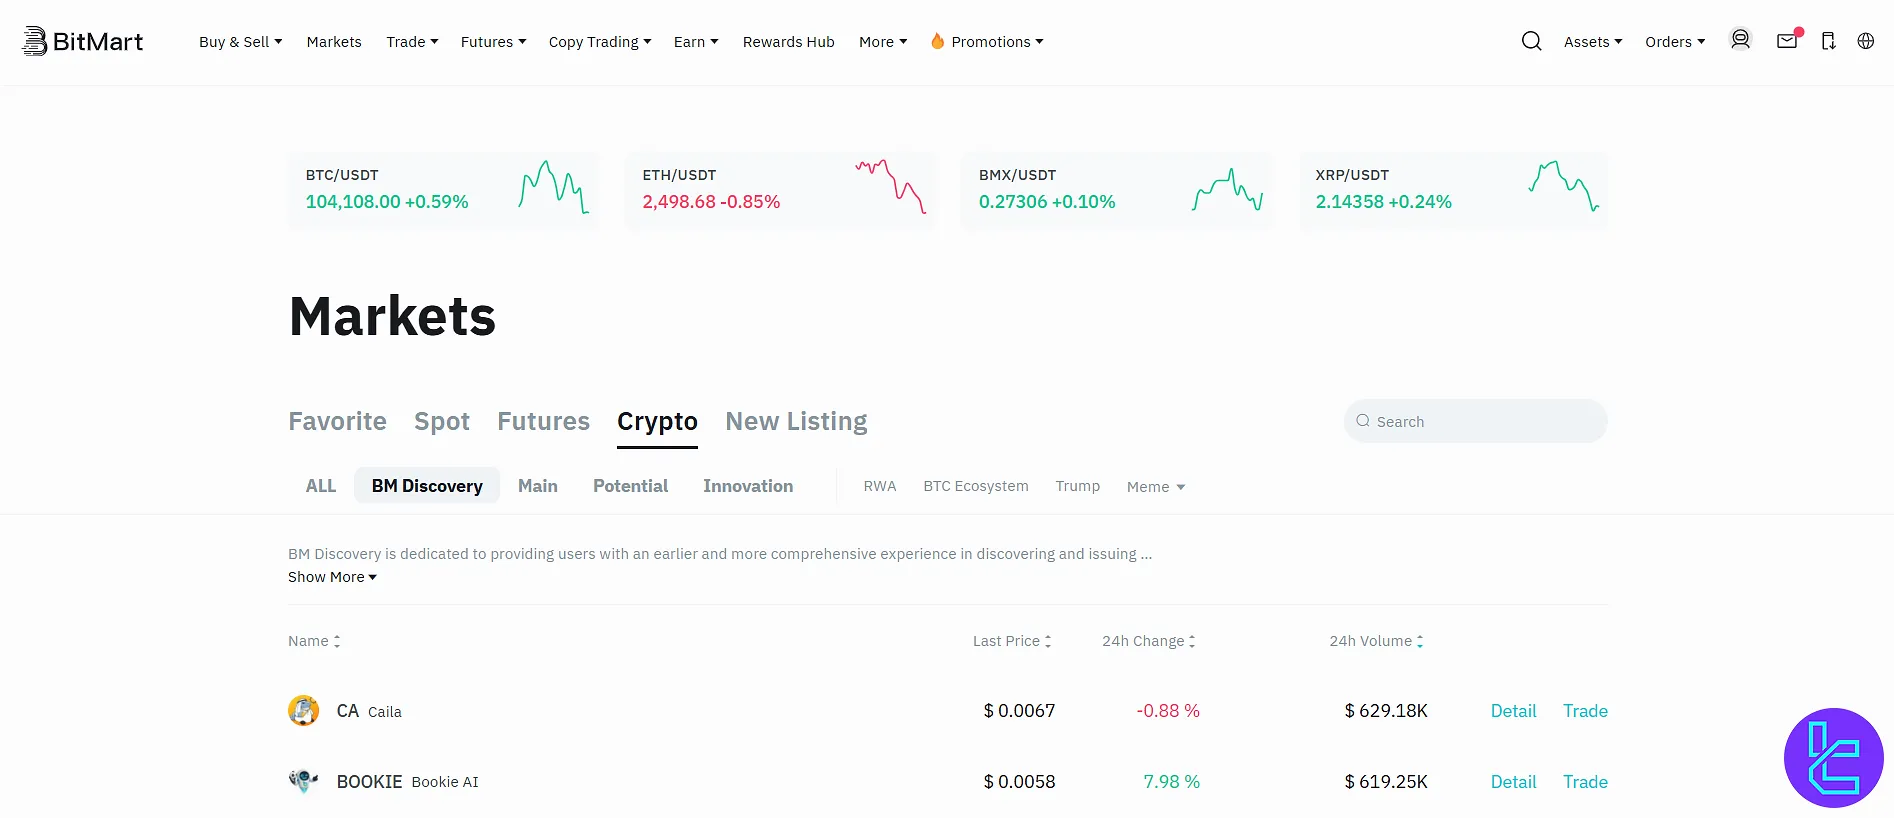Screen dimensions: 1894x818
Task: Select the Potential category filter
Action: pyautogui.click(x=630, y=486)
